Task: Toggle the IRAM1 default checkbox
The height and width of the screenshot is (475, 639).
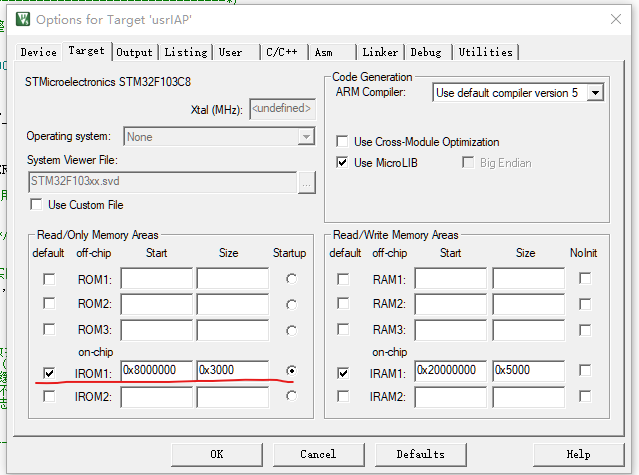Action: click(343, 373)
